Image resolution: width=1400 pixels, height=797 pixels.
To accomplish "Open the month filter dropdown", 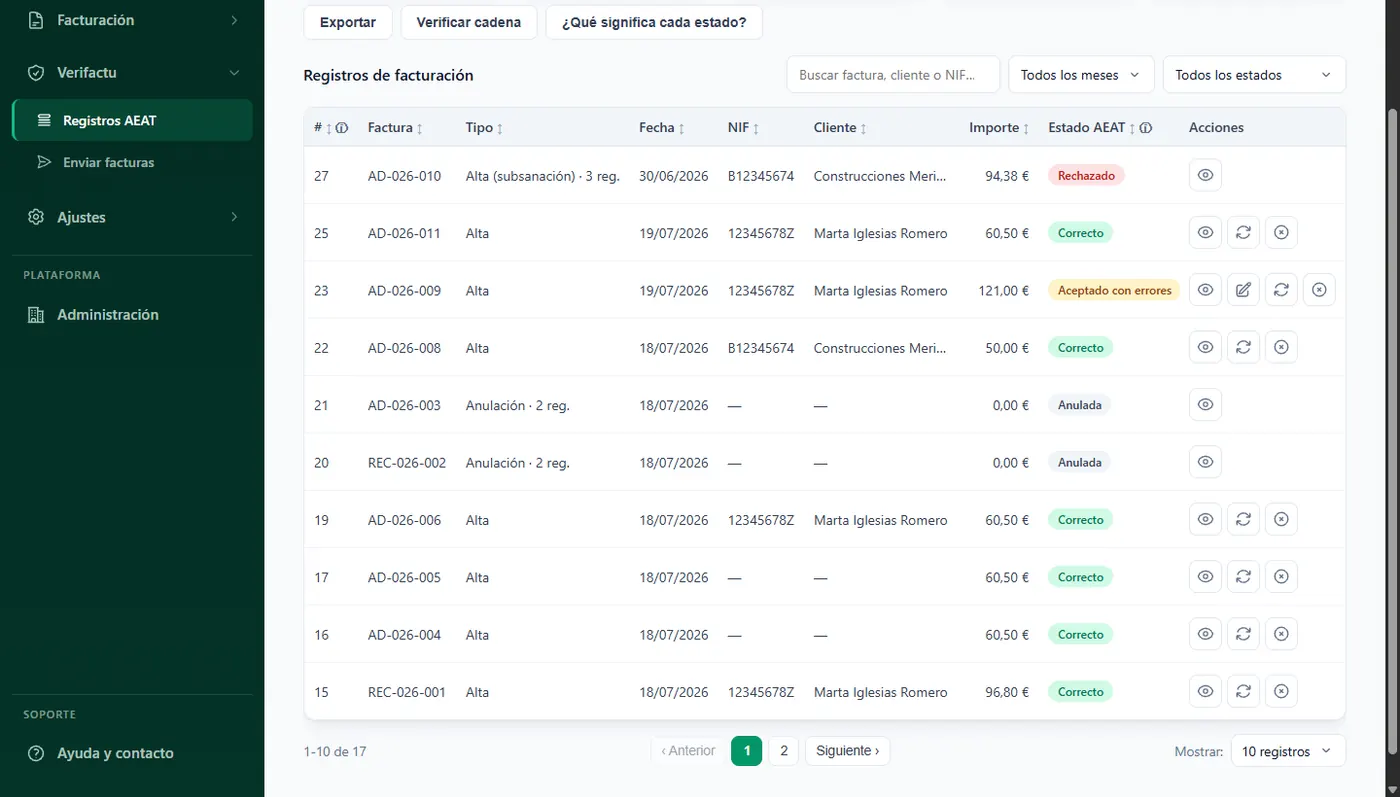I will click(x=1081, y=75).
